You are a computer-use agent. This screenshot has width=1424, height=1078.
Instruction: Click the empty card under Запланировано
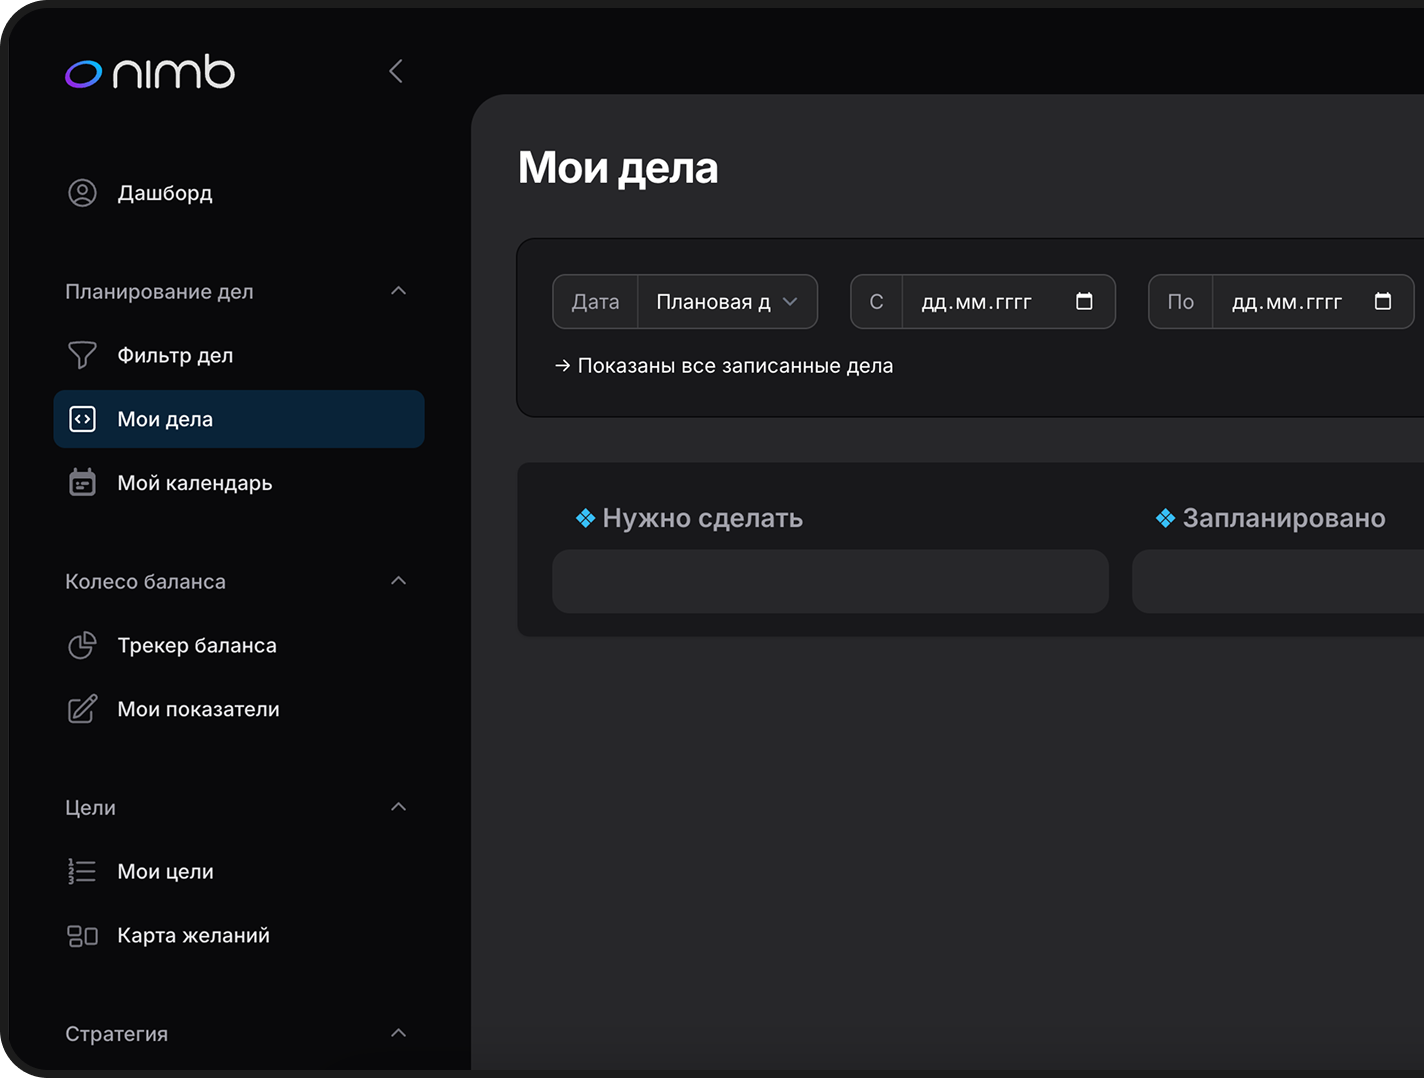pos(1278,581)
